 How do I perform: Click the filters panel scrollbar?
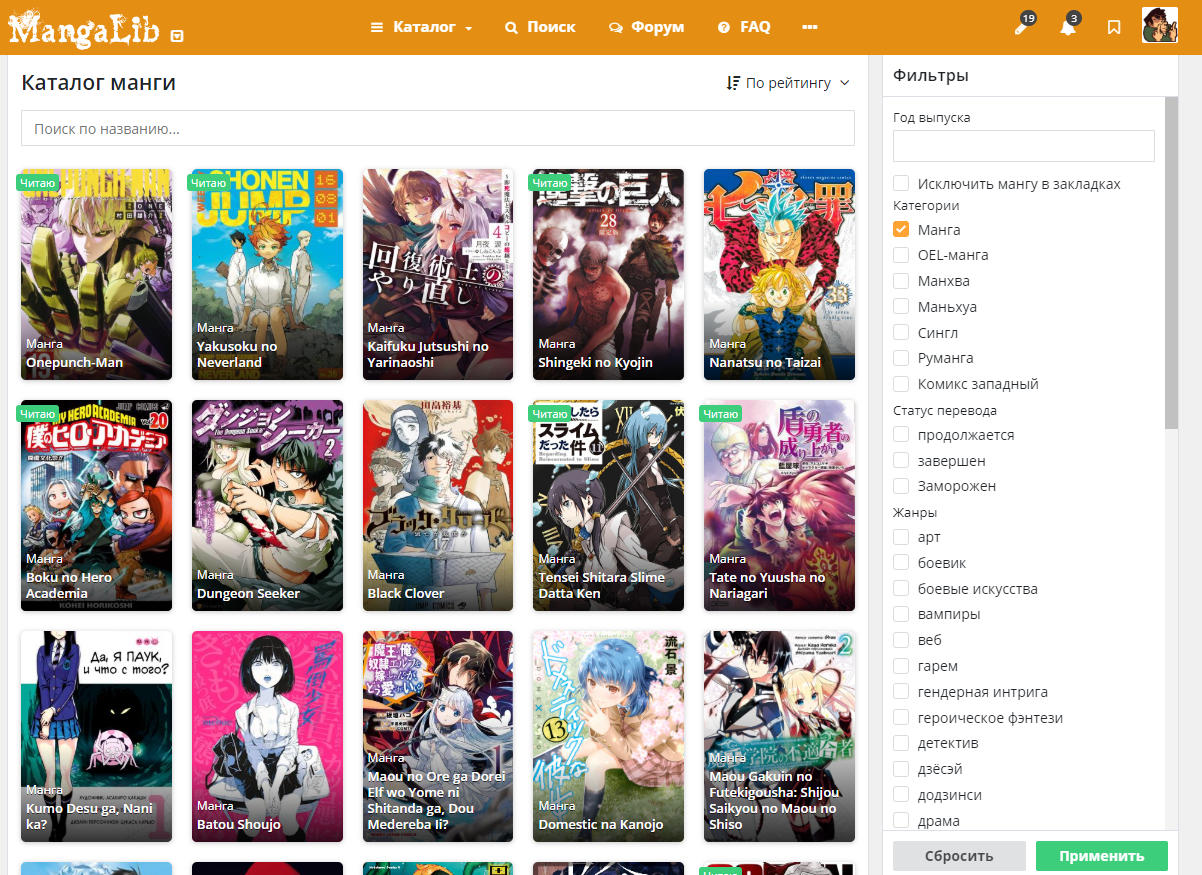tap(1172, 263)
